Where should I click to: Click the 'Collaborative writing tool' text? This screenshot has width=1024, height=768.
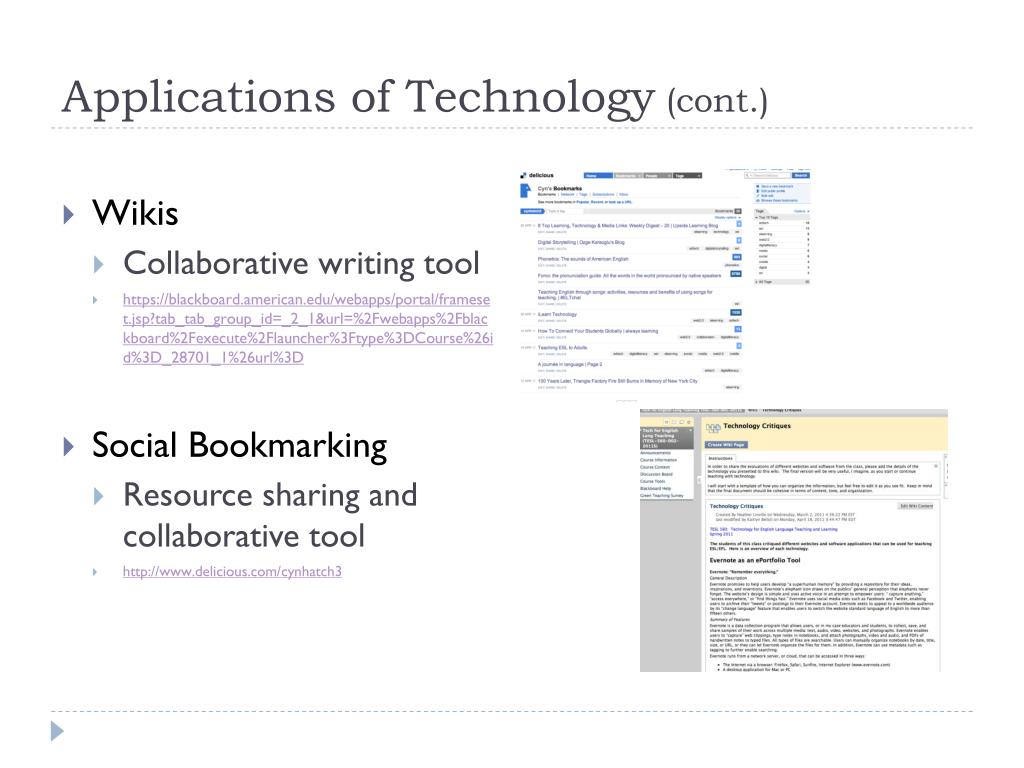click(x=301, y=264)
